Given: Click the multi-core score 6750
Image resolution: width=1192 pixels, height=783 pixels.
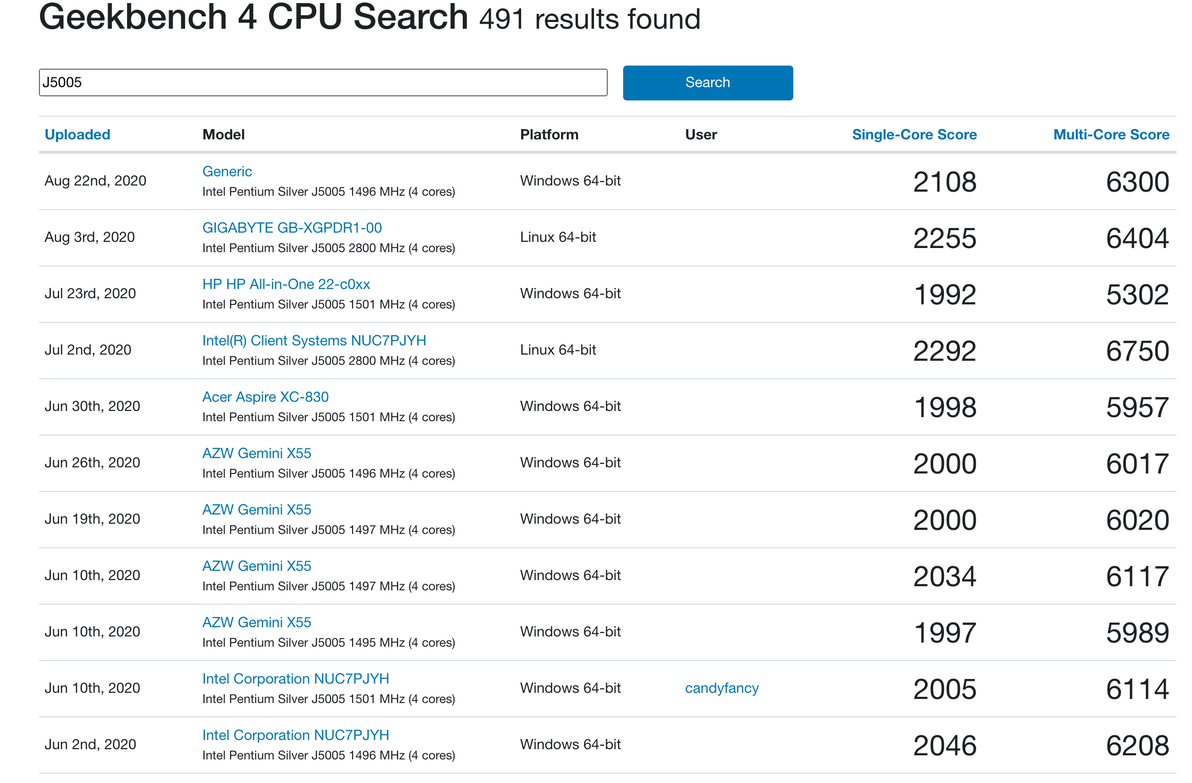Looking at the screenshot, I should [1137, 351].
